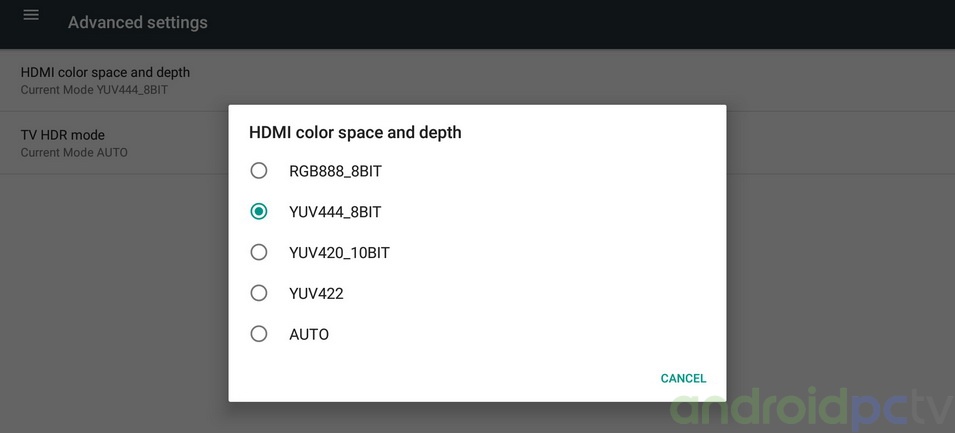This screenshot has width=955, height=433.
Task: Click the YUV444_8BIT option label text
Action: 335,212
